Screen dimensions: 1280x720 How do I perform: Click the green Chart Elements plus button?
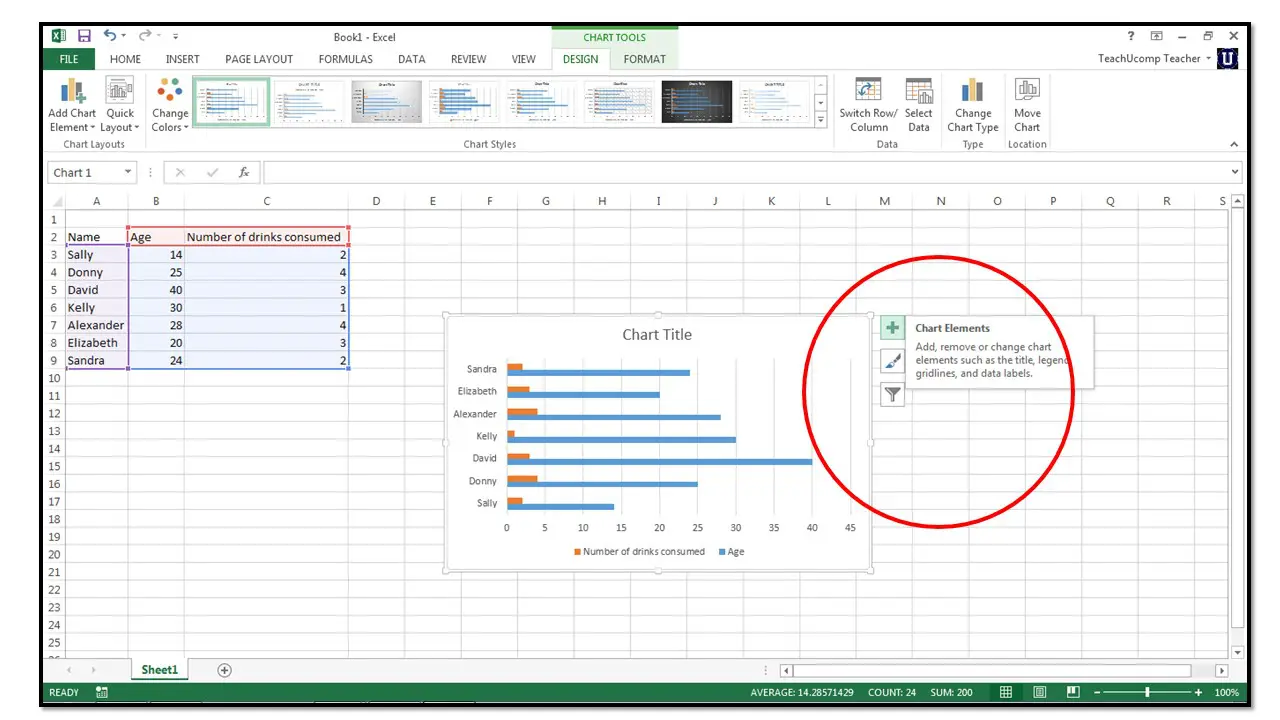[x=892, y=328]
